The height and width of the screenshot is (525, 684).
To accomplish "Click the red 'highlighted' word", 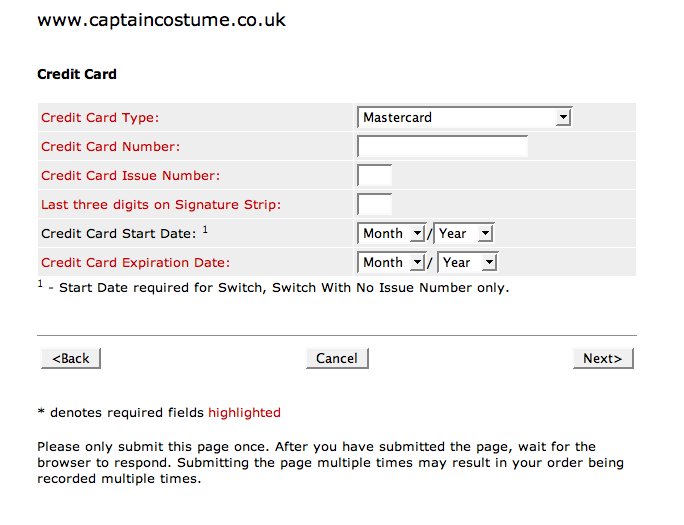I will click(x=244, y=412).
